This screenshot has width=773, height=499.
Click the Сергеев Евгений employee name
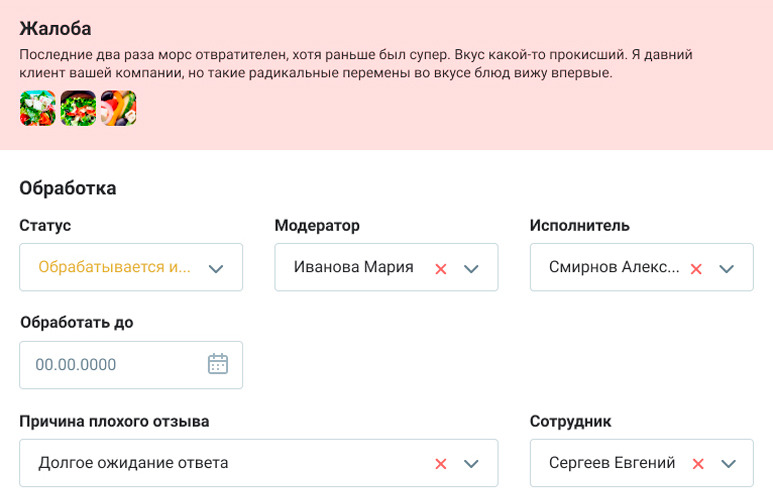tap(612, 463)
